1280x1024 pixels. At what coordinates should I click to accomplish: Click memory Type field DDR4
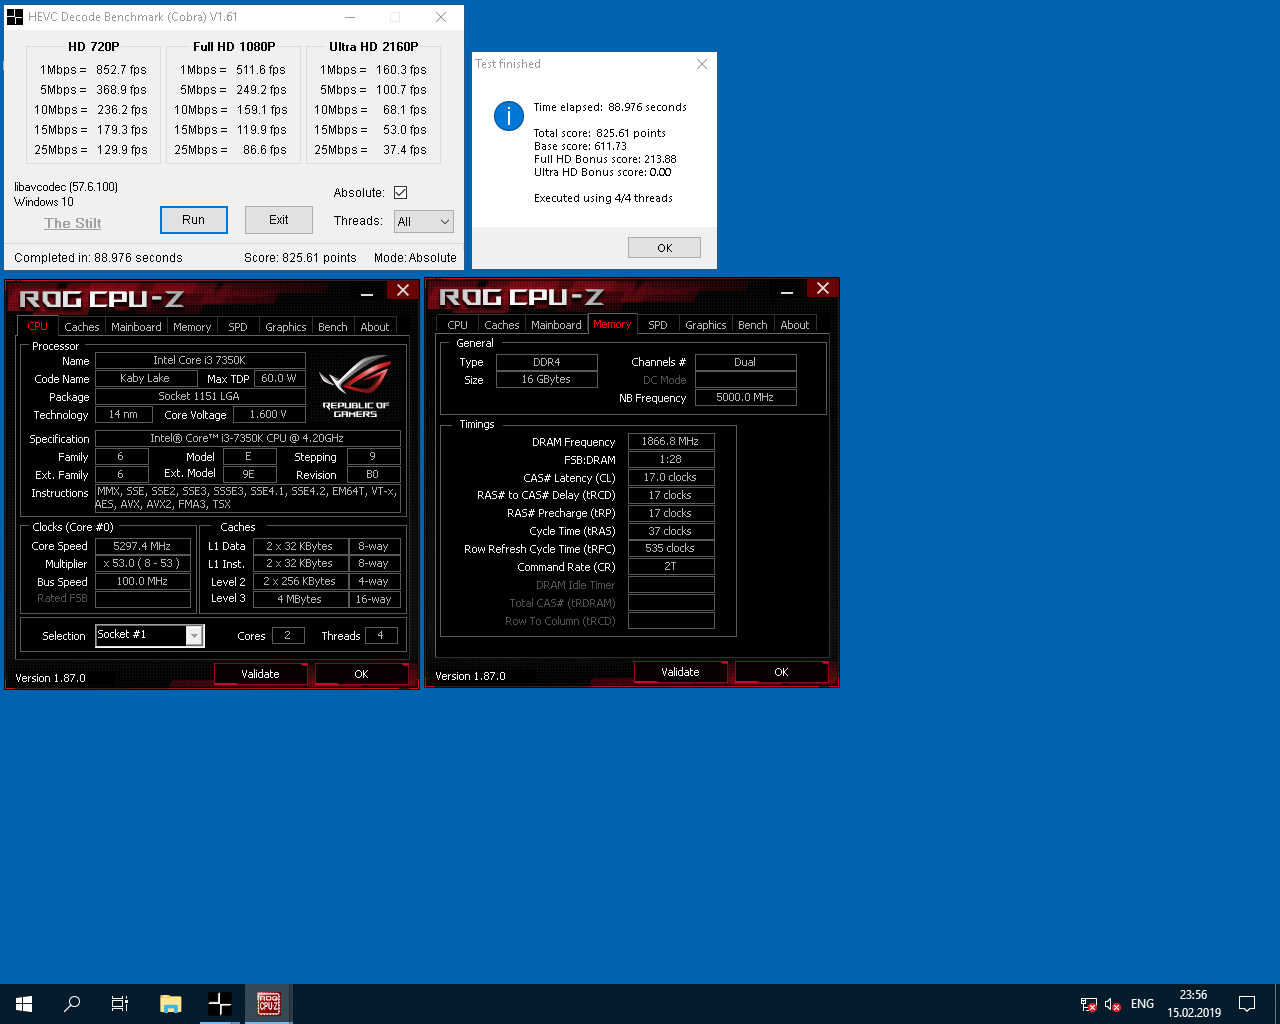546,362
